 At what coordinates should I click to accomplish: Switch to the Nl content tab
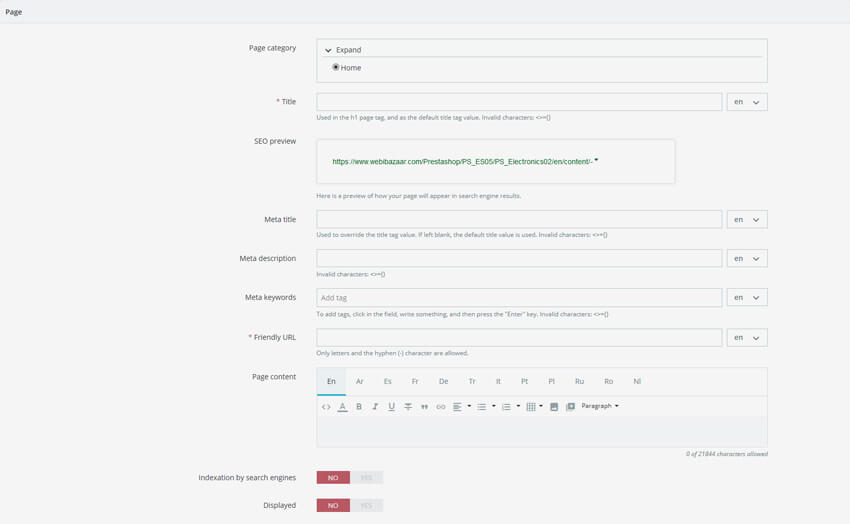[x=638, y=381]
